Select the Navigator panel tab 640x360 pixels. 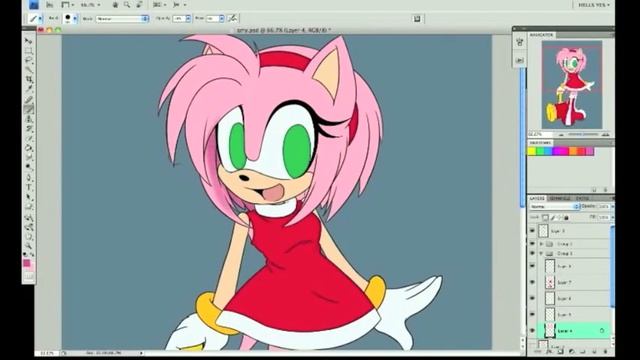point(542,35)
